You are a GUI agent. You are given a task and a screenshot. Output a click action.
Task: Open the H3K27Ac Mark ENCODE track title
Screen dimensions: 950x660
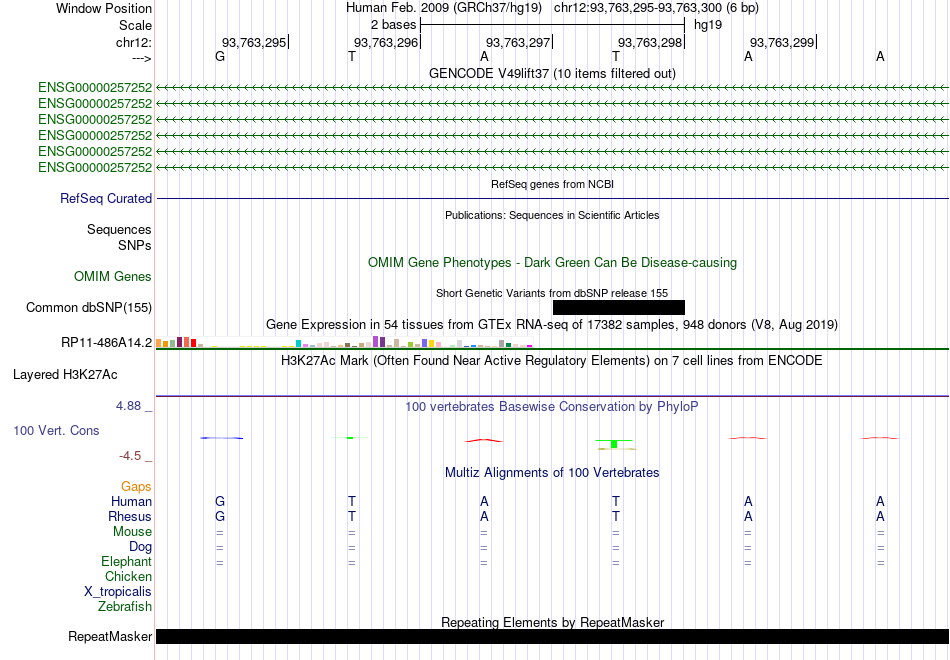click(x=552, y=361)
